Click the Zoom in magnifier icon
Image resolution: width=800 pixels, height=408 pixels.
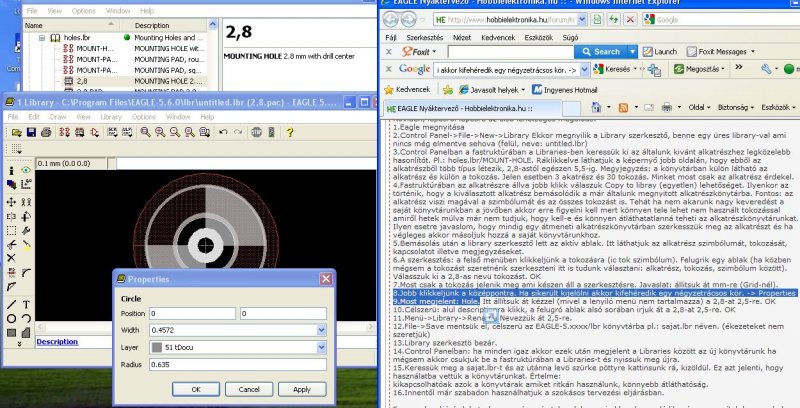click(160, 133)
